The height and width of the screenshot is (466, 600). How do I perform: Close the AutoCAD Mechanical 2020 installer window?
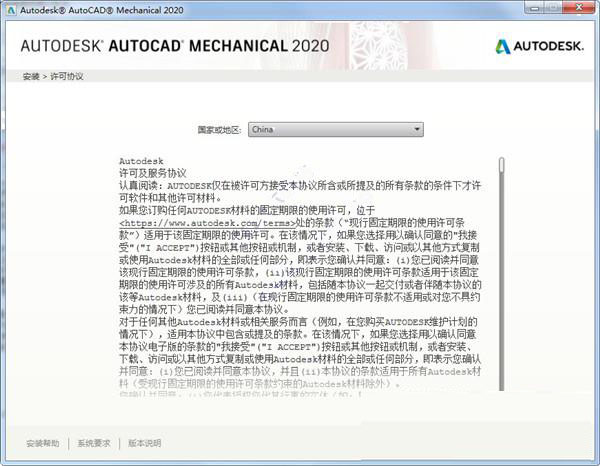579,7
